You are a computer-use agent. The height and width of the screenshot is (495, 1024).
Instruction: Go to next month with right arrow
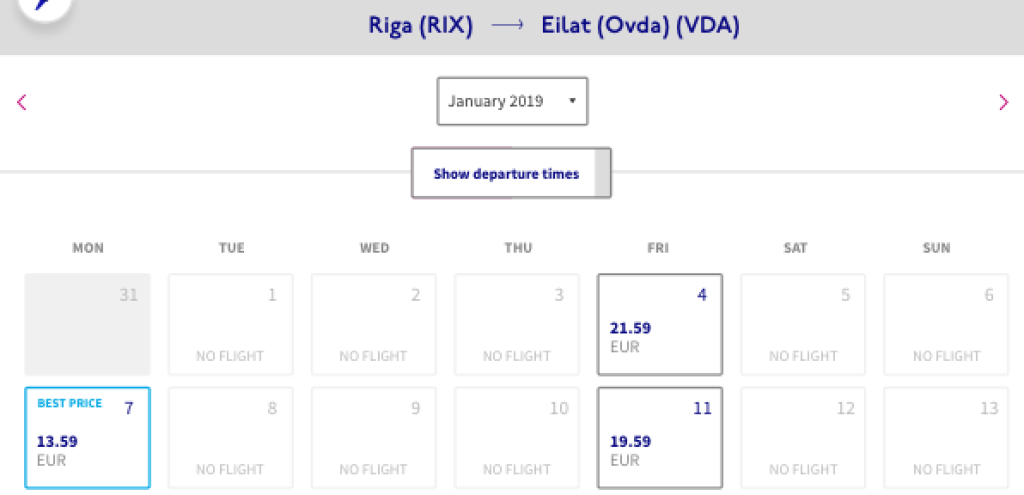click(1003, 101)
